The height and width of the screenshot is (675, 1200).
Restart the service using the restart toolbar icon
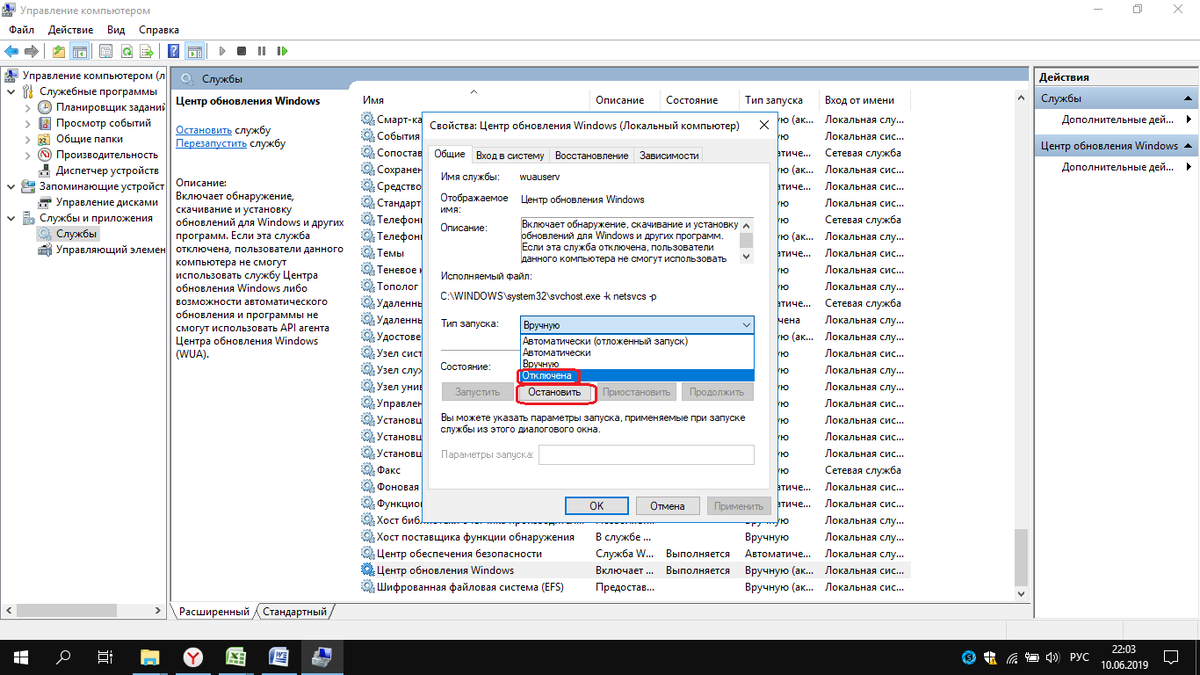point(282,51)
